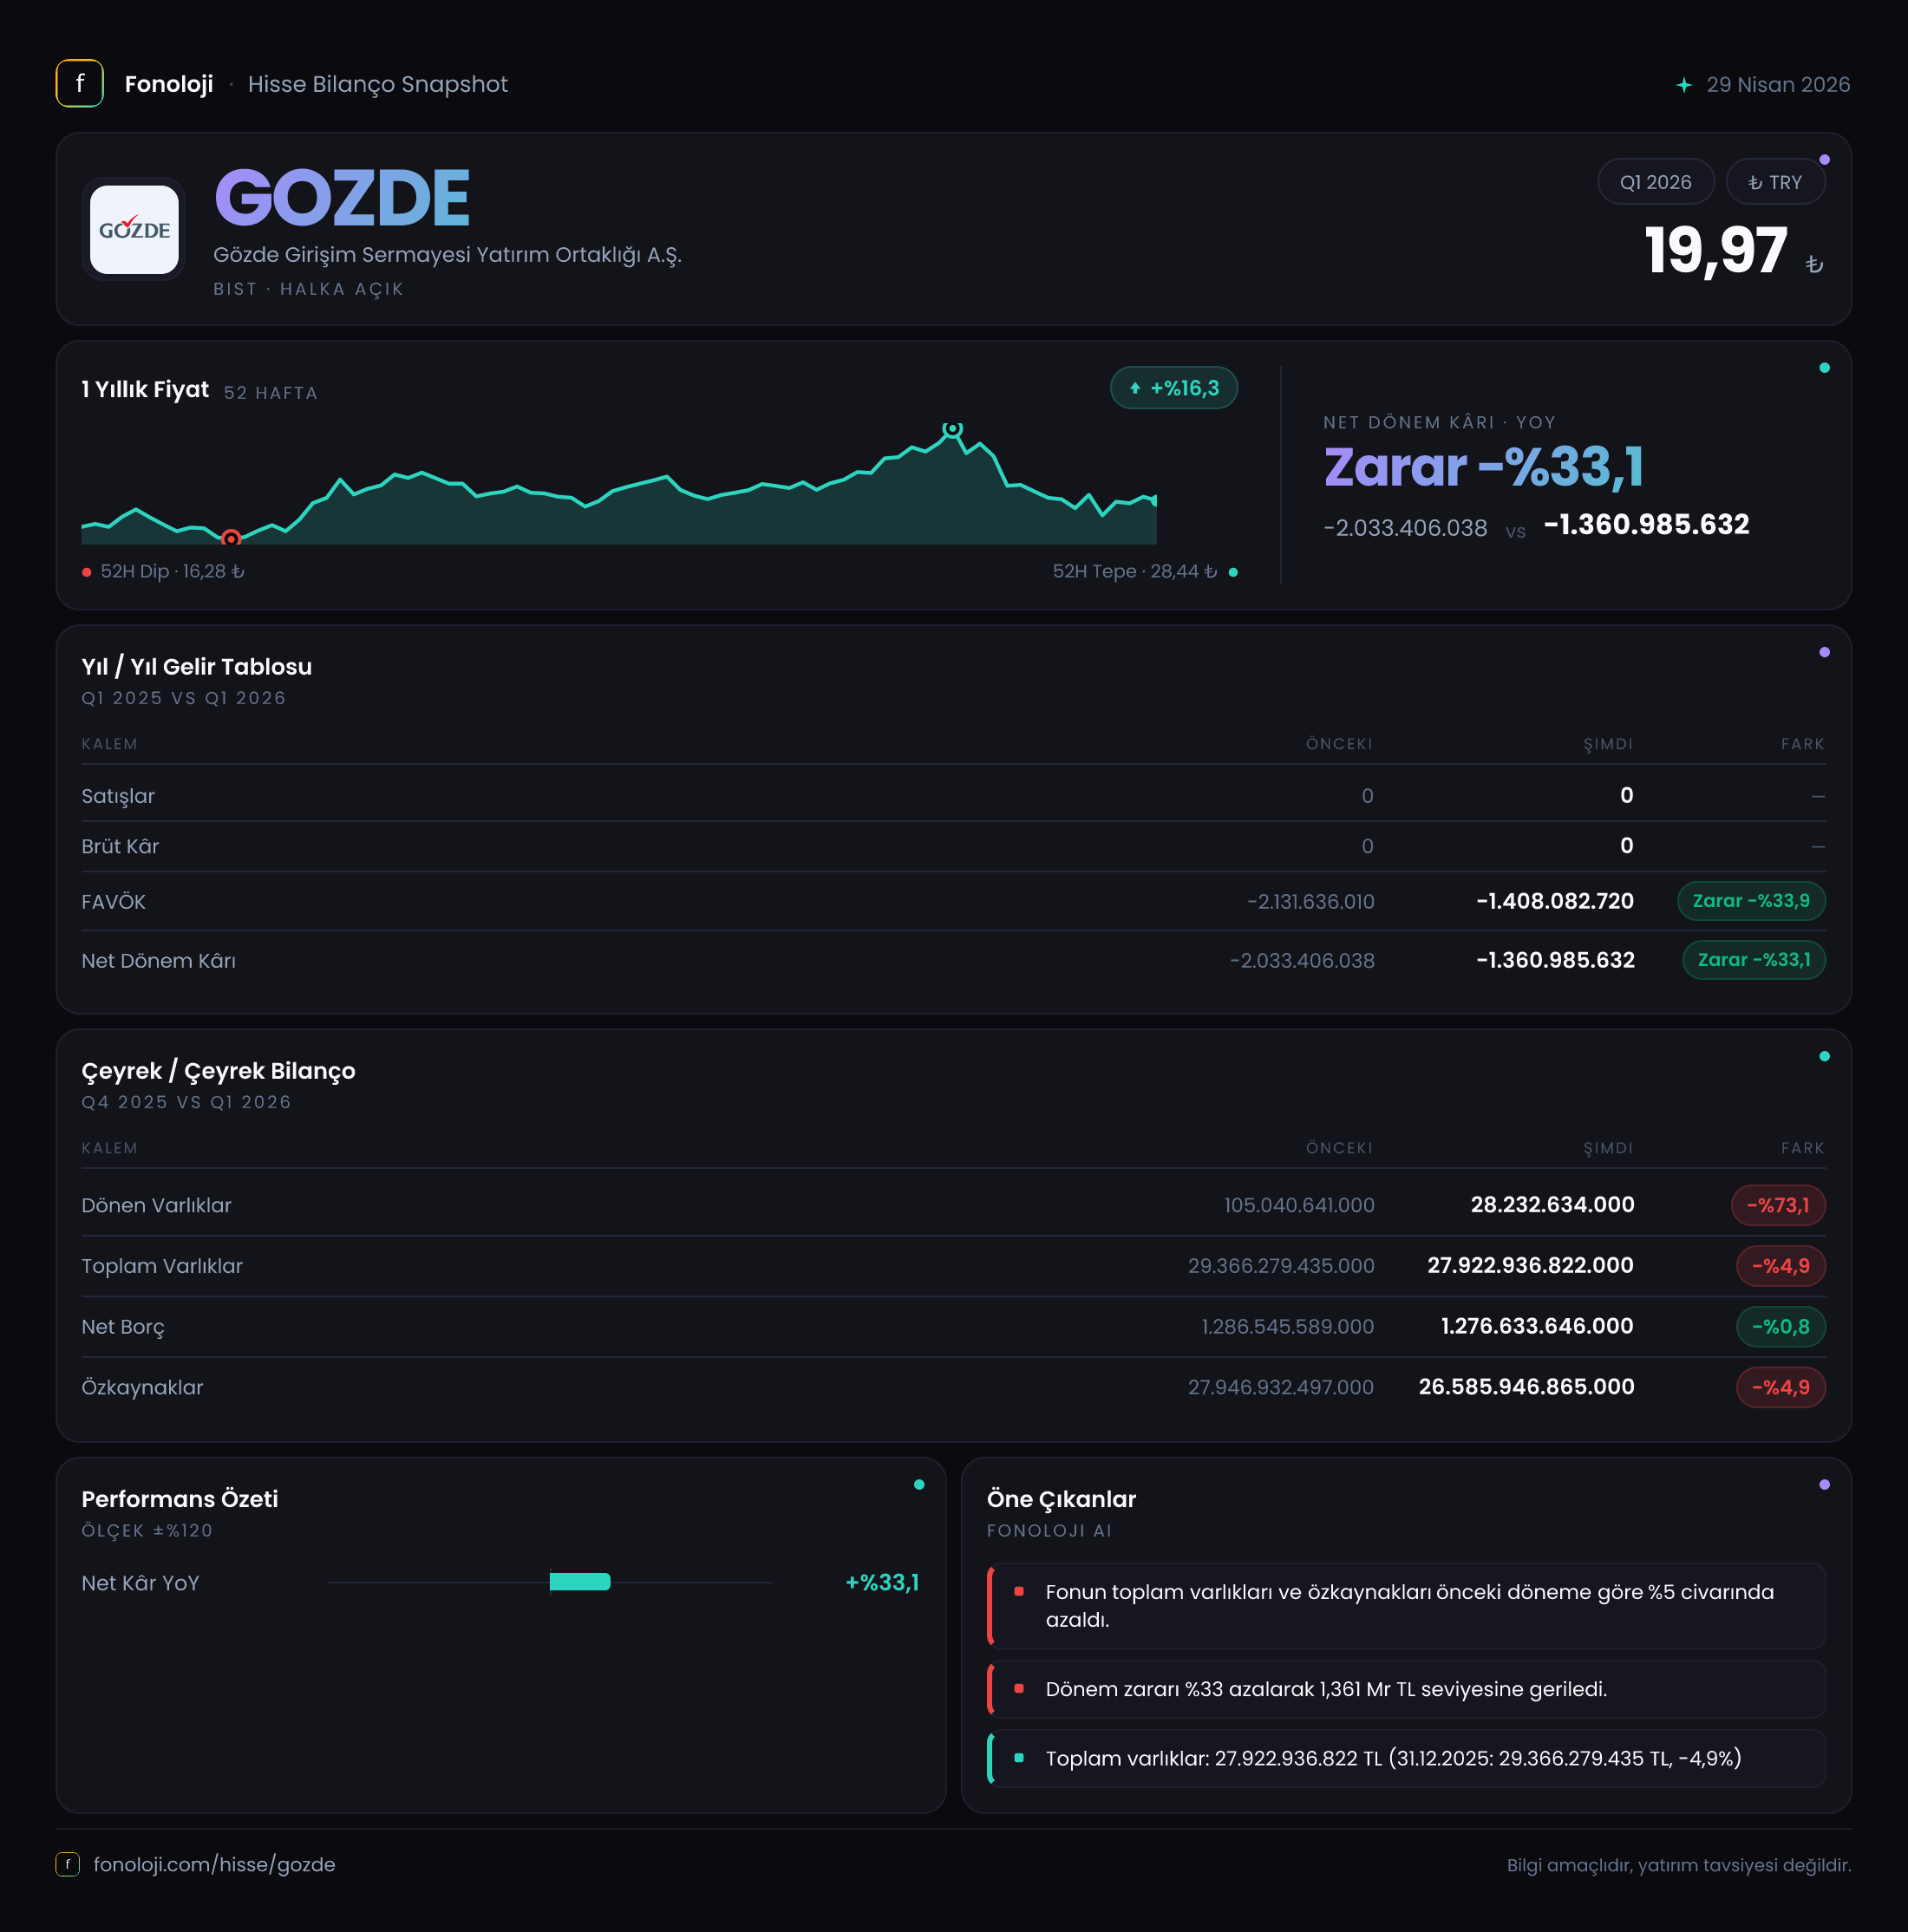This screenshot has width=1908, height=1932.
Task: Click the '52H Dip · 16,28 ₺' label
Action: click(x=172, y=571)
